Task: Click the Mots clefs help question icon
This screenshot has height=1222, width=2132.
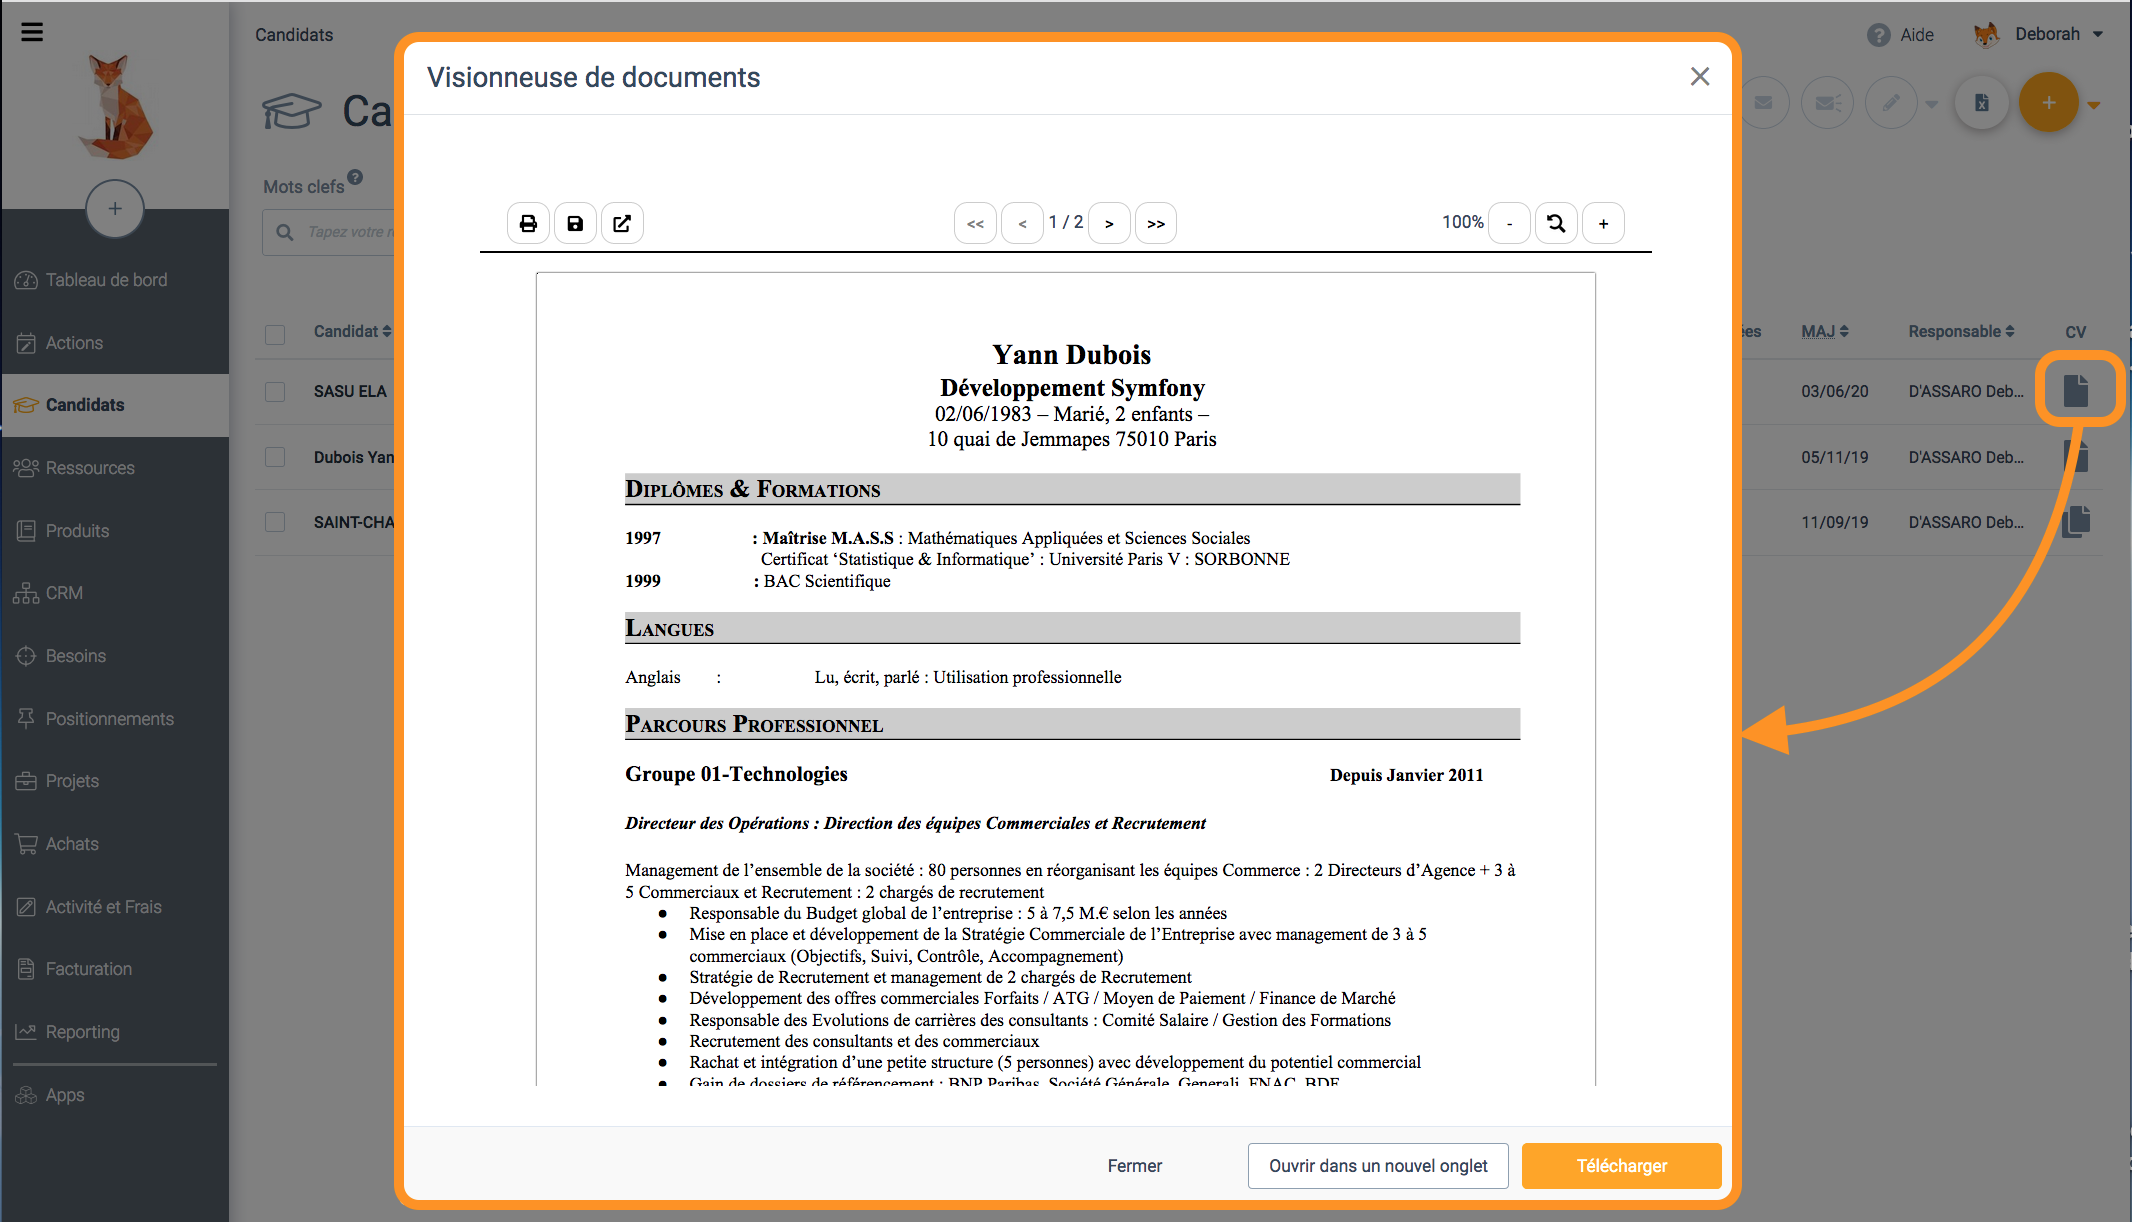Action: [x=355, y=177]
